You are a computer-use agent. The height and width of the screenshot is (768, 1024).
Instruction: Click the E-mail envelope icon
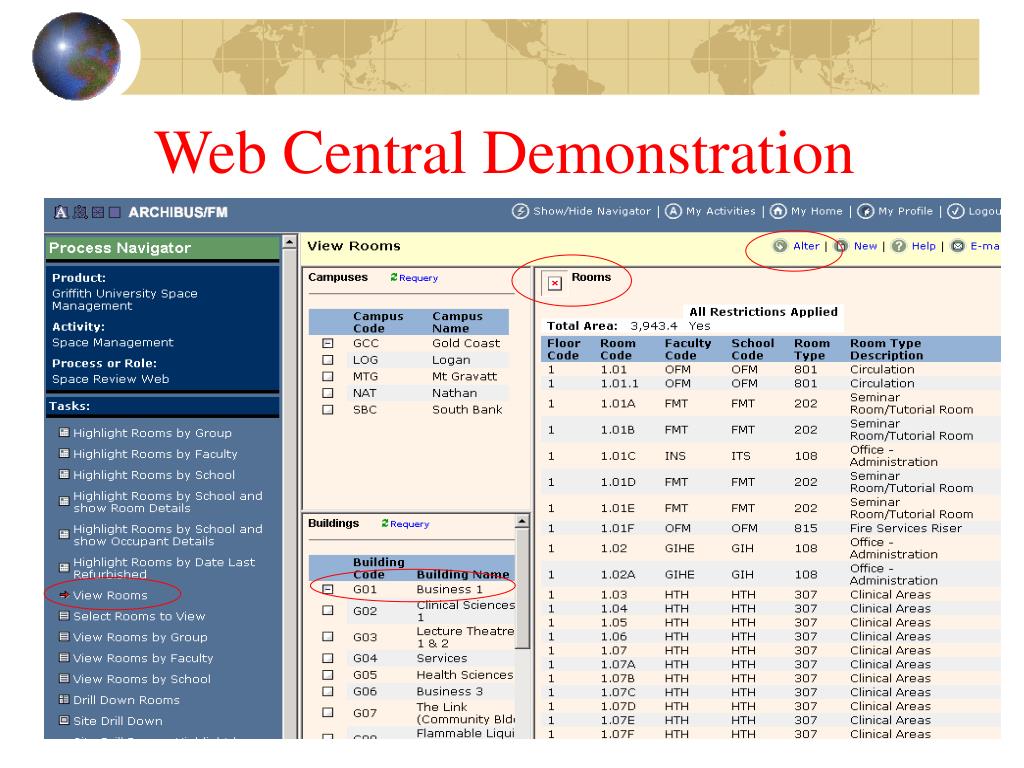(x=957, y=246)
